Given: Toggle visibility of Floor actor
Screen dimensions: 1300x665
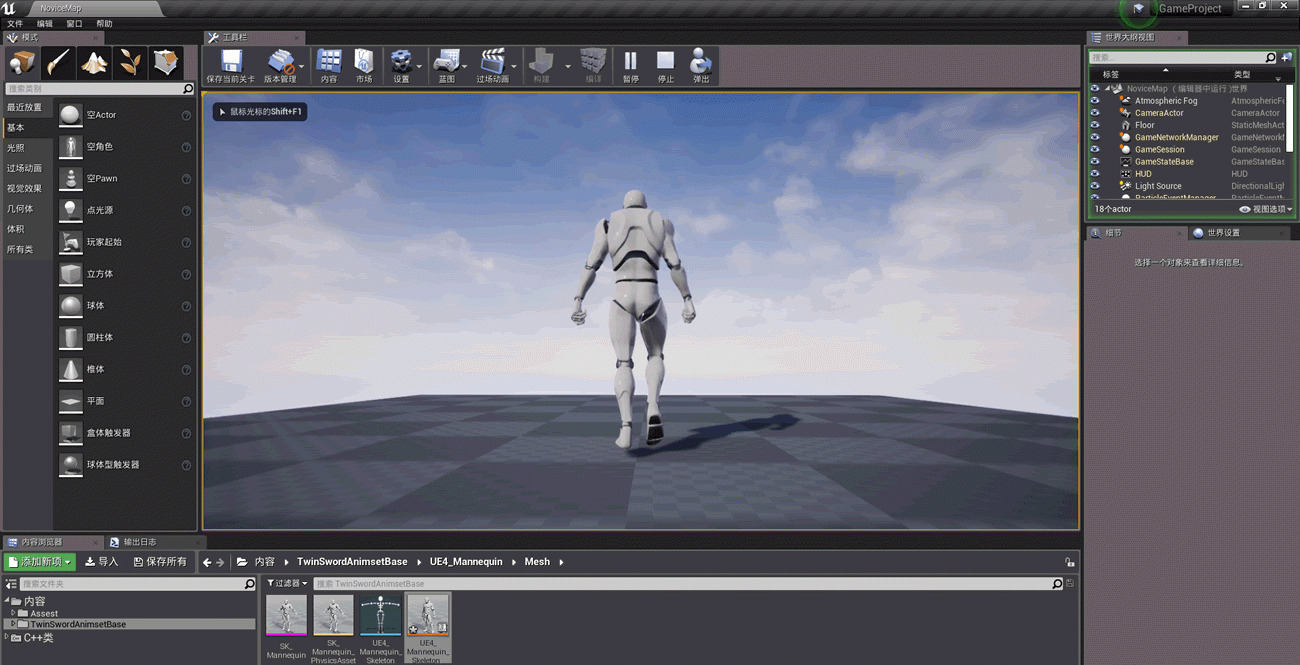Looking at the screenshot, I should tap(1095, 125).
